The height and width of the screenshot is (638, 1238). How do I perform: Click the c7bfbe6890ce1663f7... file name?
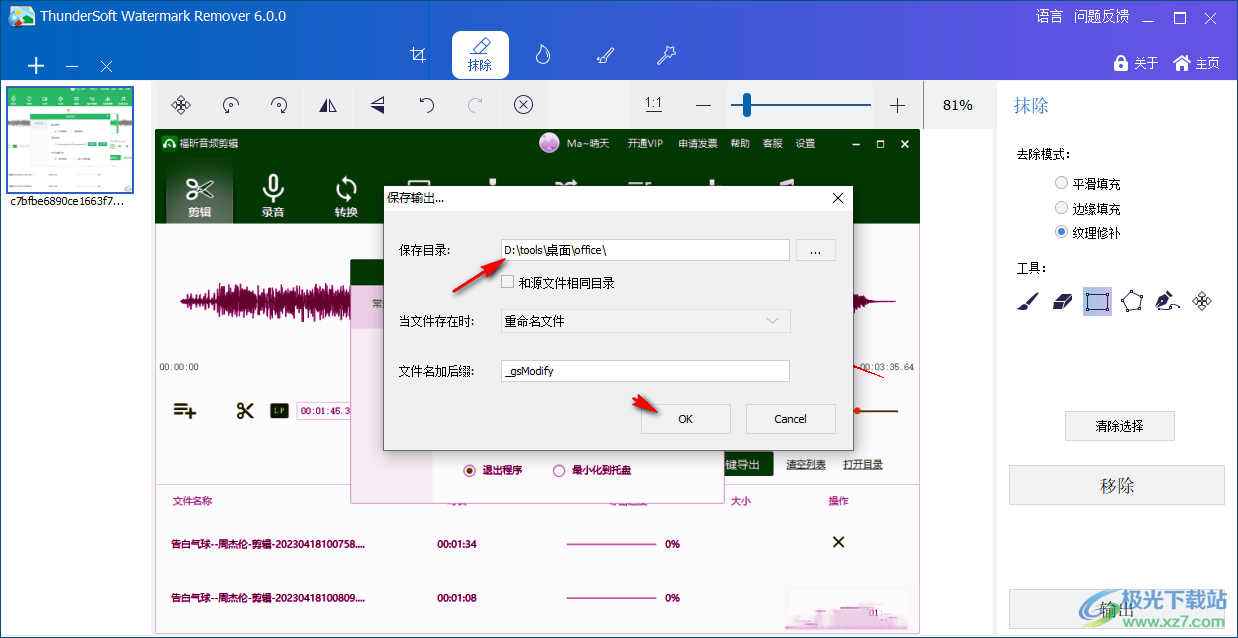click(x=68, y=201)
